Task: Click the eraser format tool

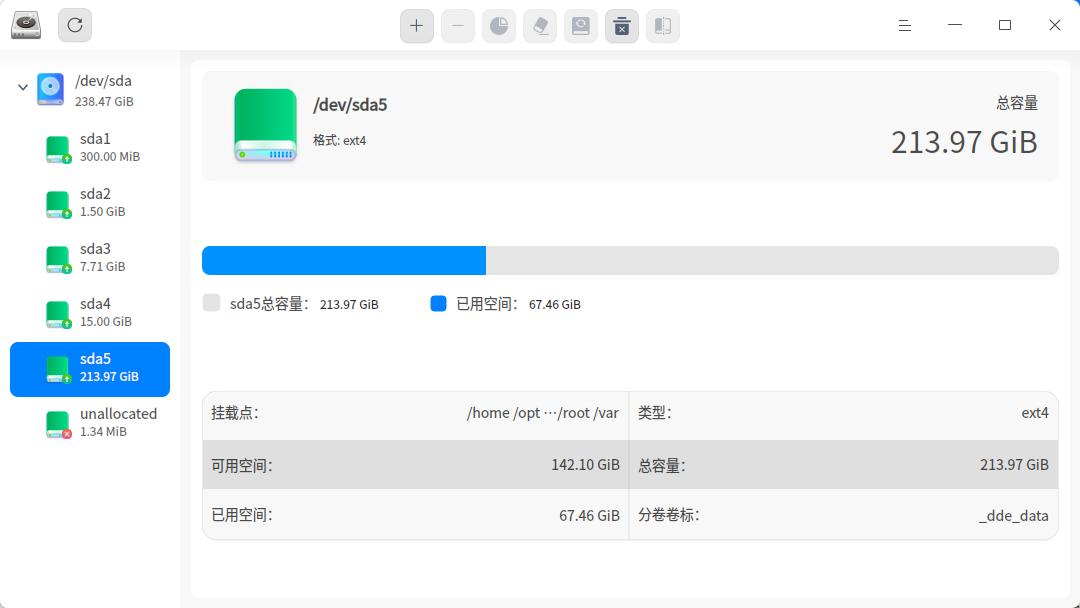Action: 540,26
